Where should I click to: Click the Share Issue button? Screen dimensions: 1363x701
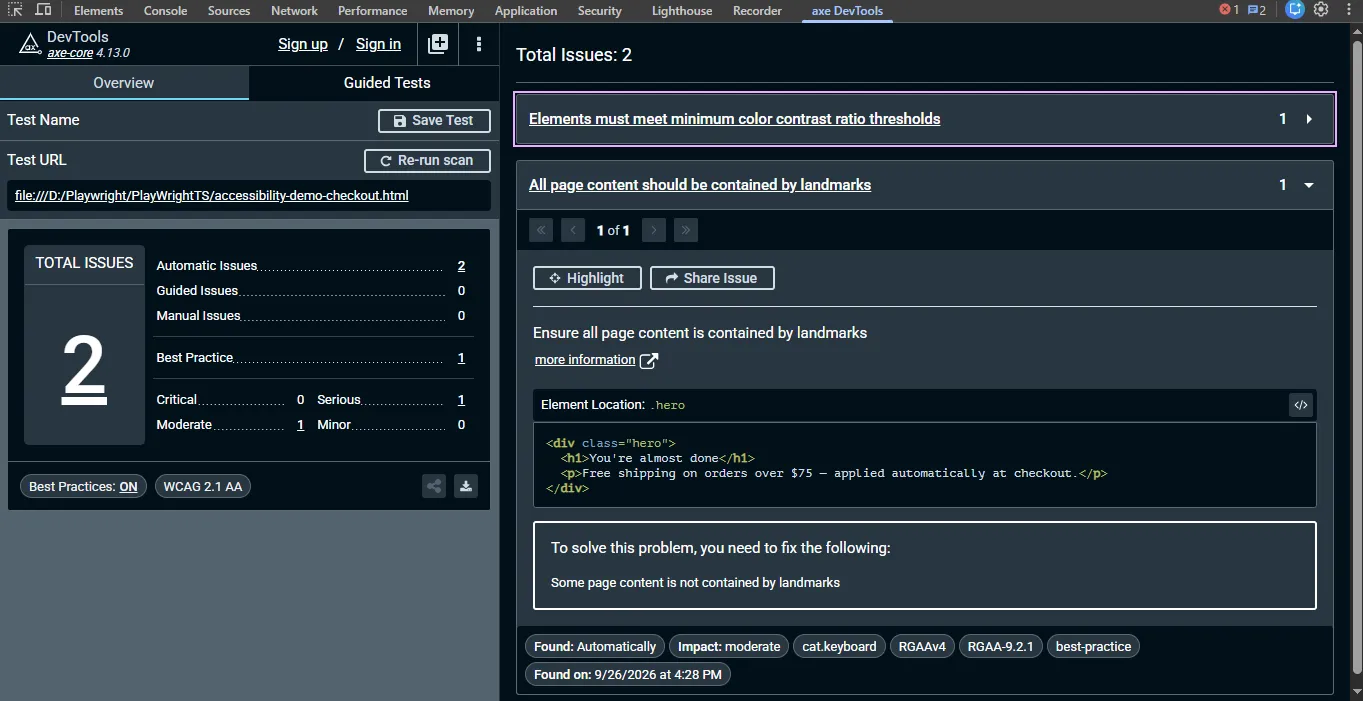(712, 278)
